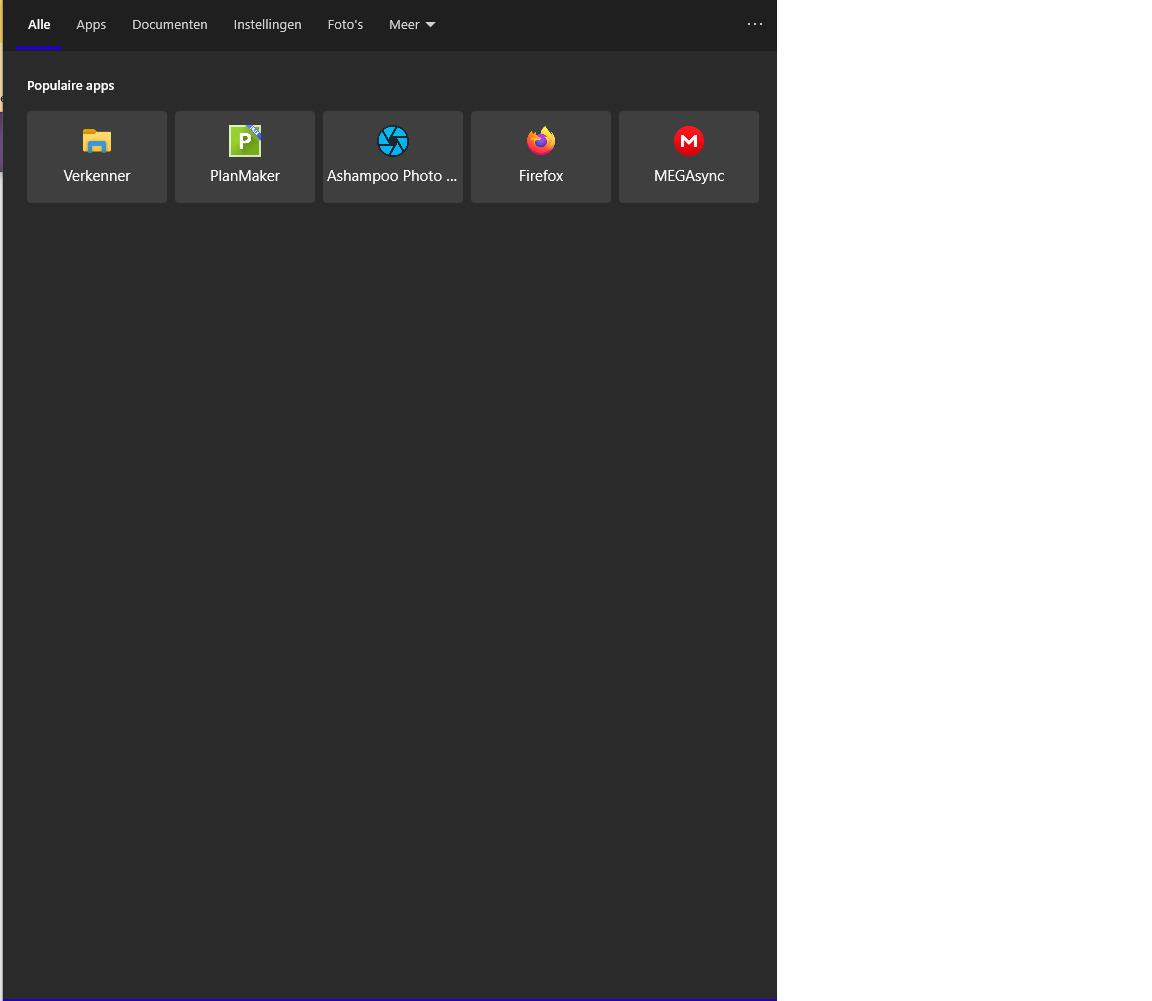Open the Verkenner file explorer tile
This screenshot has width=1152, height=1001.
97,157
